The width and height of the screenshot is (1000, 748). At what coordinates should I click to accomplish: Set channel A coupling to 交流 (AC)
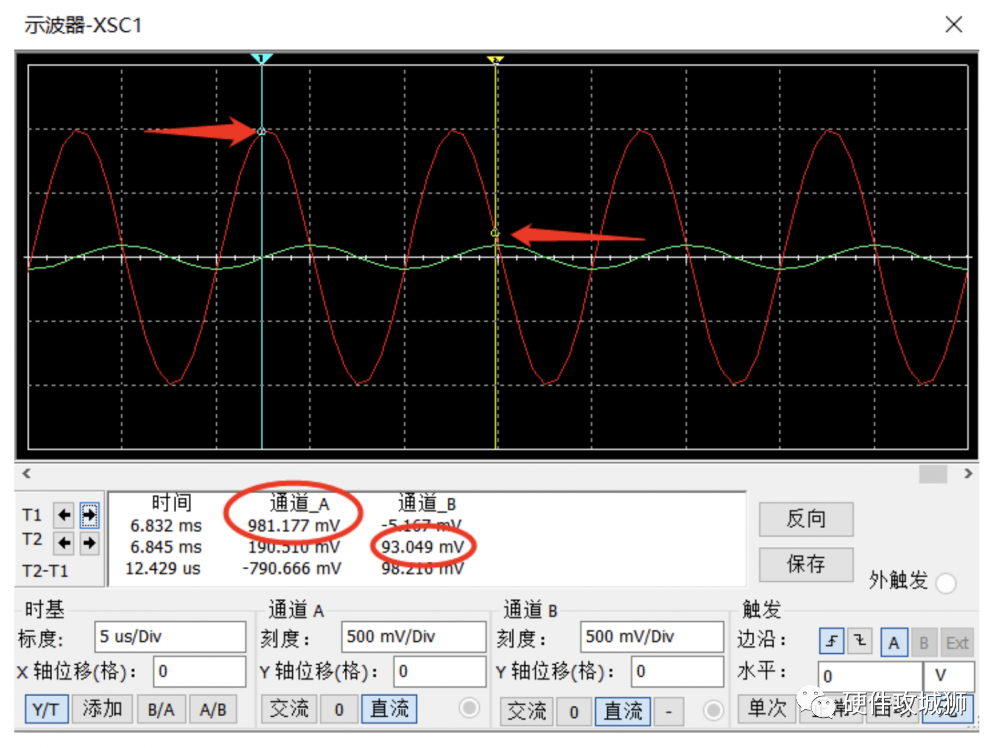coord(289,709)
